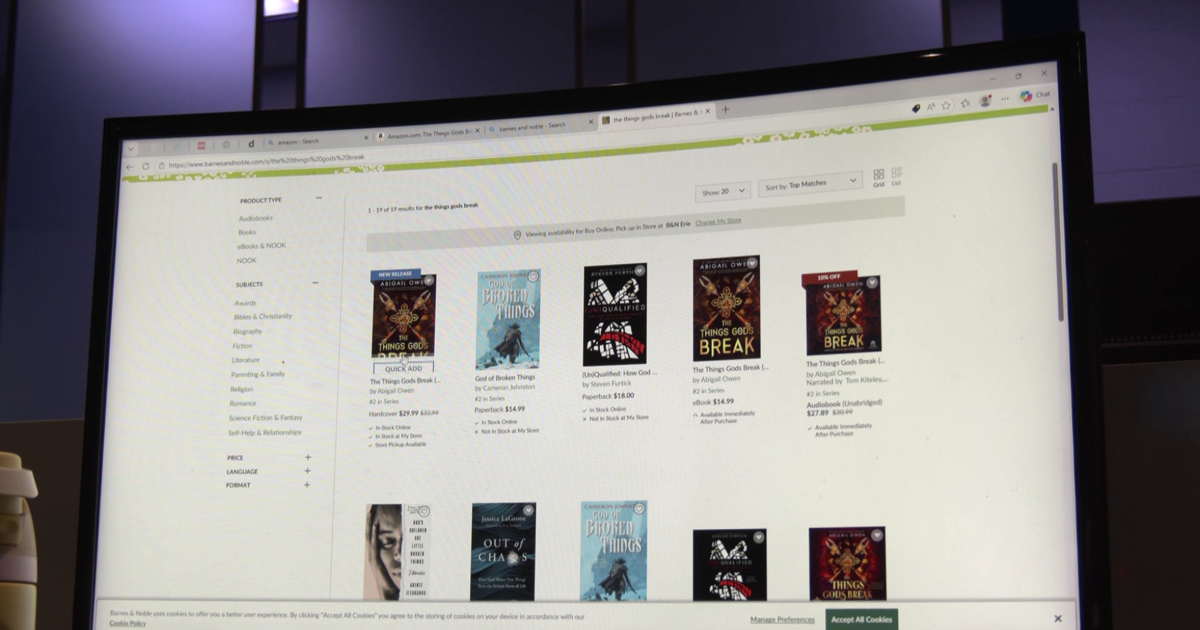
Task: Click wishlist heart on (Un)Qualified paperback cover
Action: 640,270
